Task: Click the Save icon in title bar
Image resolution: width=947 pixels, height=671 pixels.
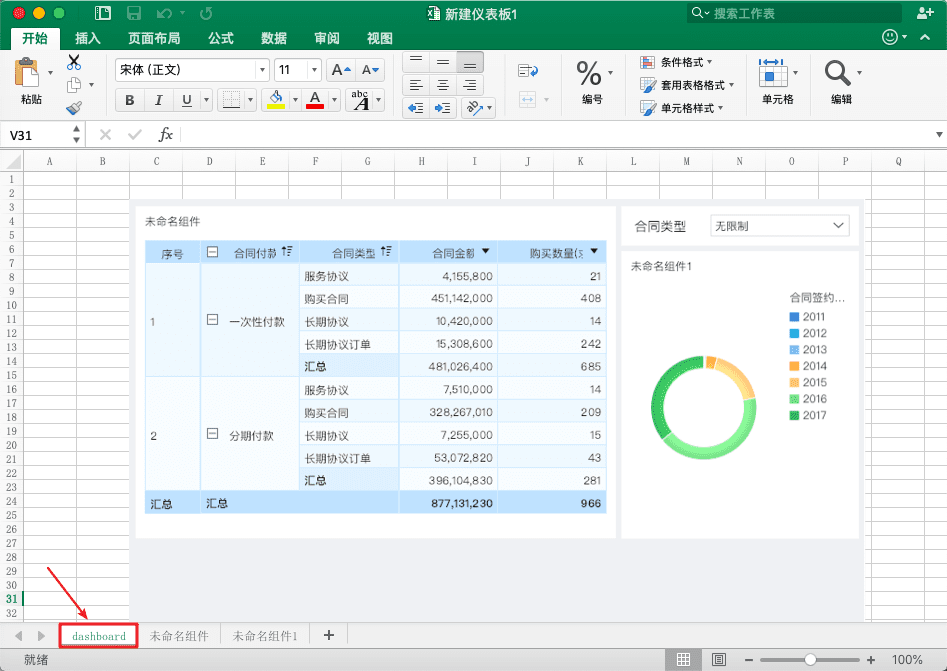Action: [x=136, y=13]
